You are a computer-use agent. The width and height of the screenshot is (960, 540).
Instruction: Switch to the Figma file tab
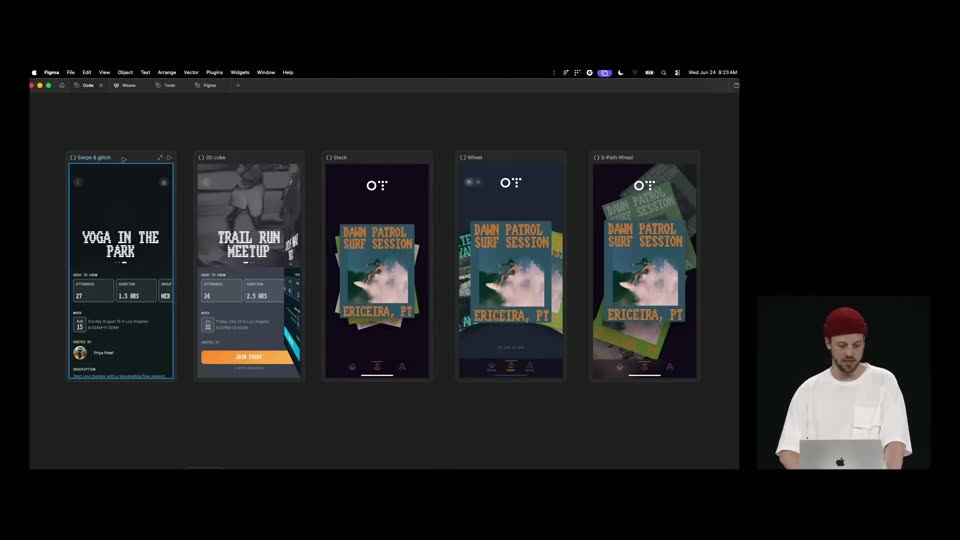coord(206,85)
